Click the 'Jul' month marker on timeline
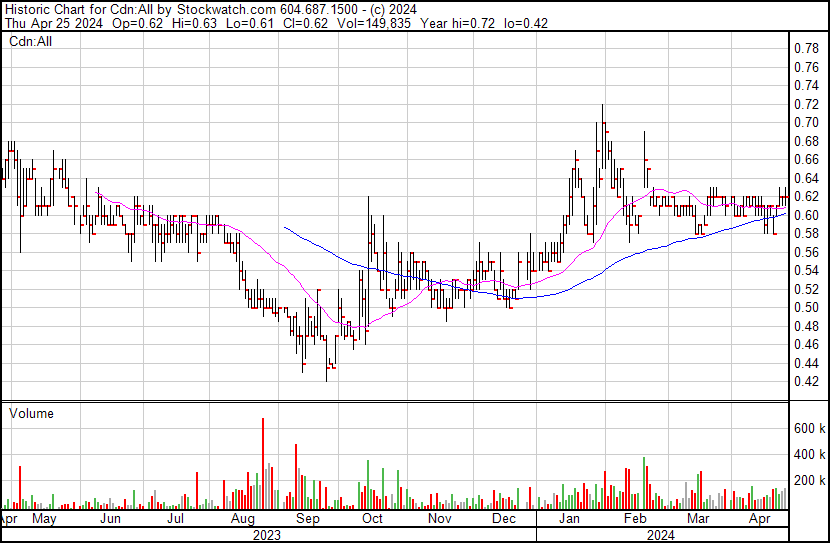The image size is (830, 543). (175, 519)
